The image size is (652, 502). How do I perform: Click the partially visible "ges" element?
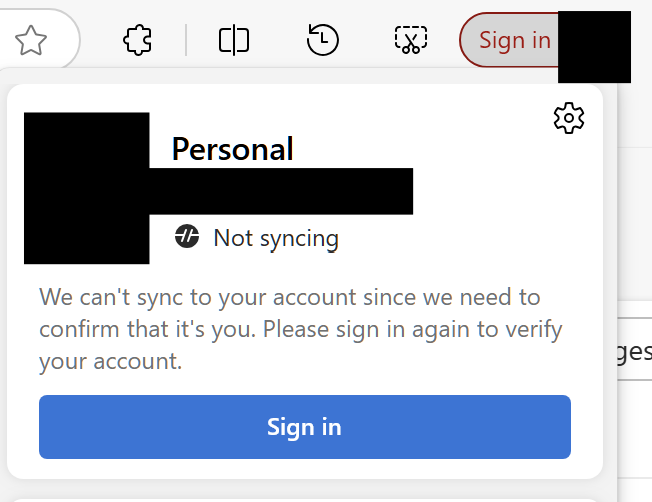(x=634, y=351)
